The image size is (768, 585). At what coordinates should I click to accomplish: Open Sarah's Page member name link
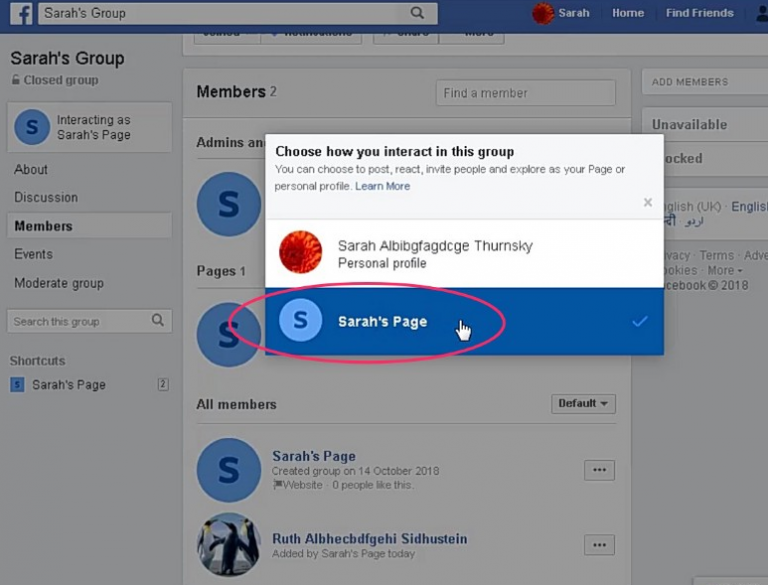pos(314,456)
